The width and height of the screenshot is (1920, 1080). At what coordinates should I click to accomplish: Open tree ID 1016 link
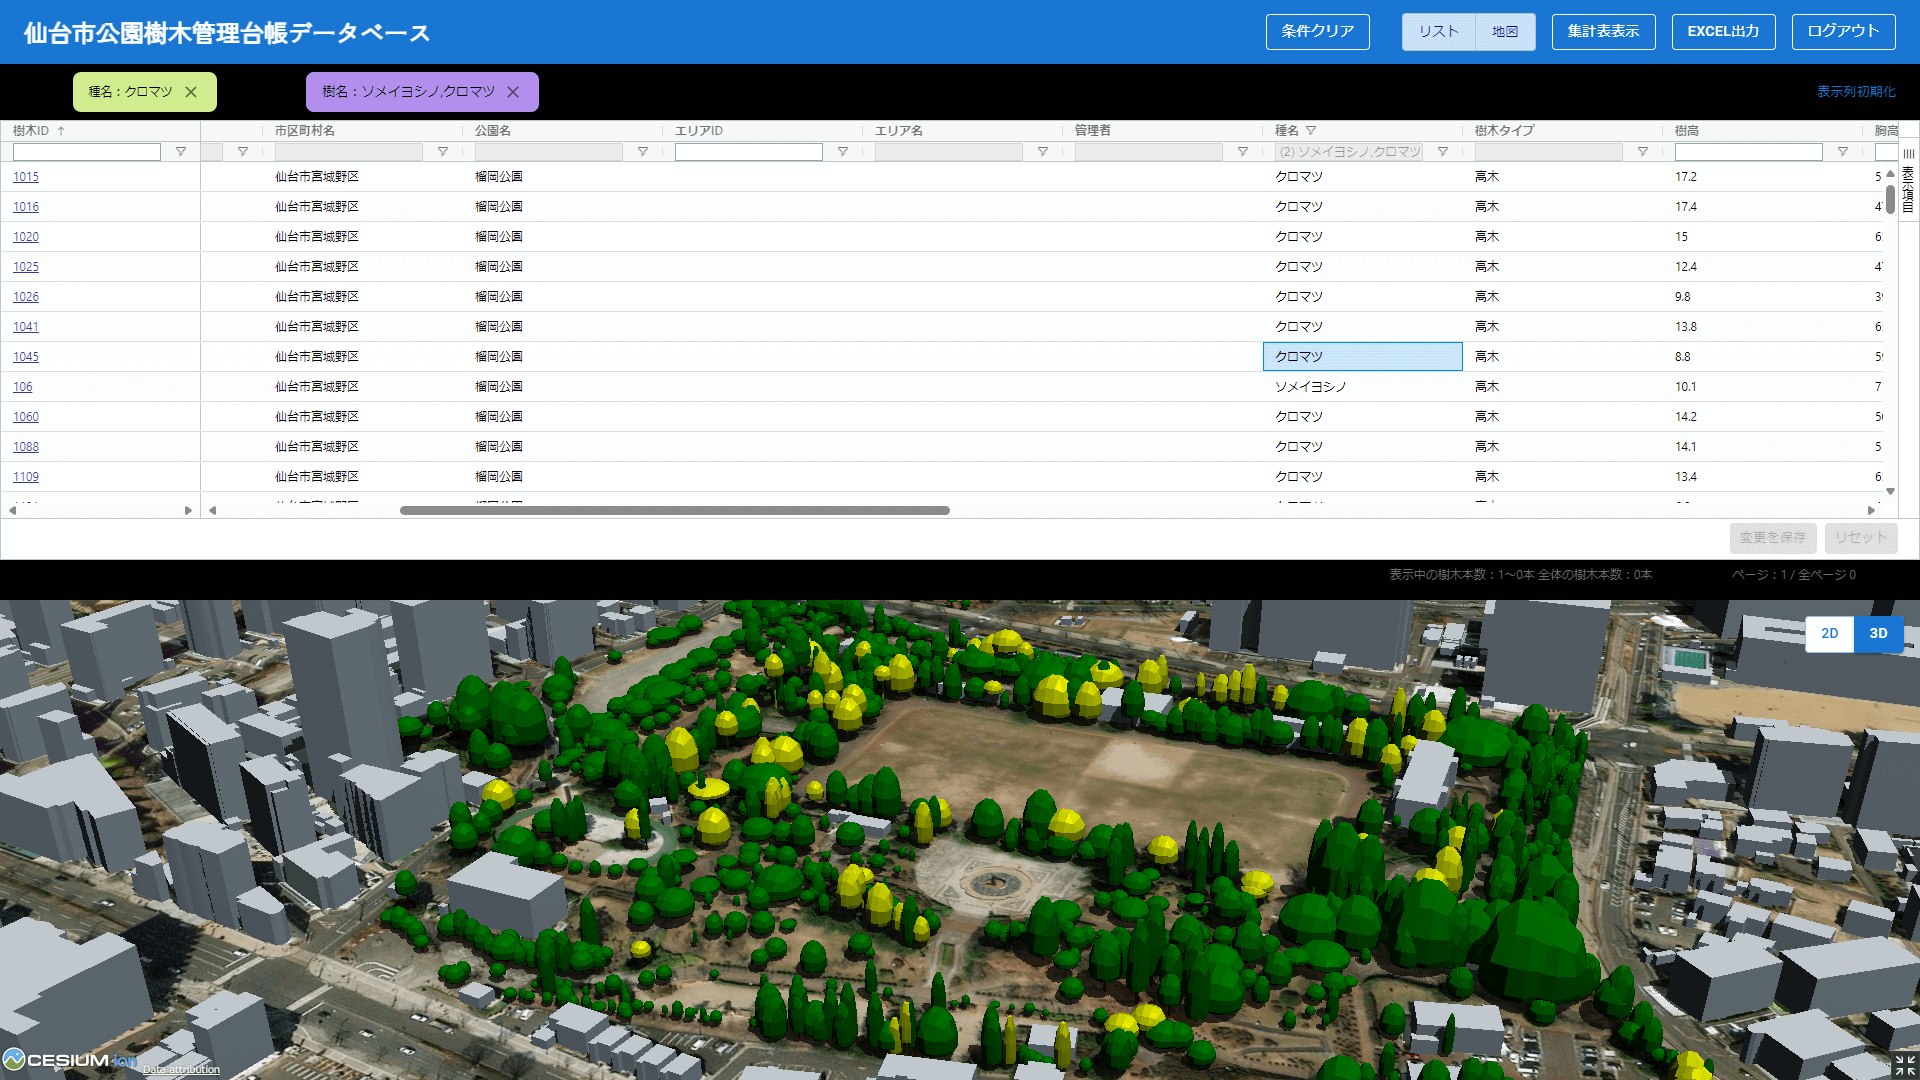click(26, 207)
